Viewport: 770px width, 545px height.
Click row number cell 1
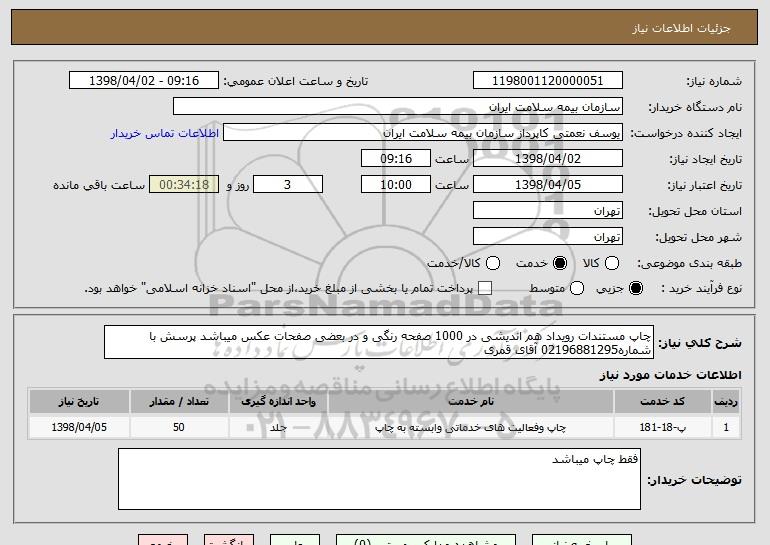[726, 427]
